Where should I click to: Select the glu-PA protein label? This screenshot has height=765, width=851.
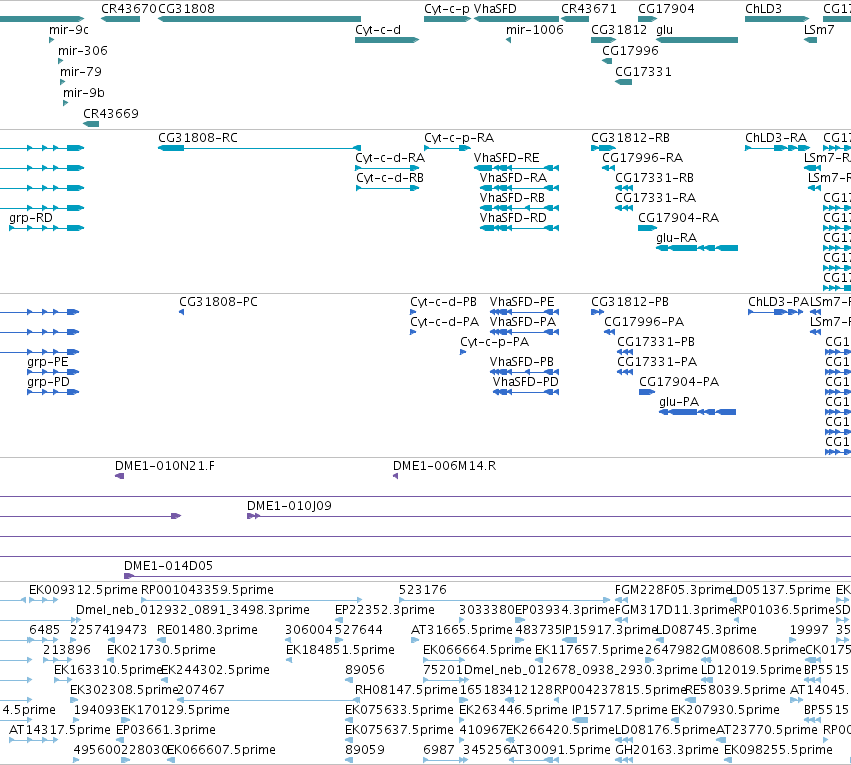[678, 402]
